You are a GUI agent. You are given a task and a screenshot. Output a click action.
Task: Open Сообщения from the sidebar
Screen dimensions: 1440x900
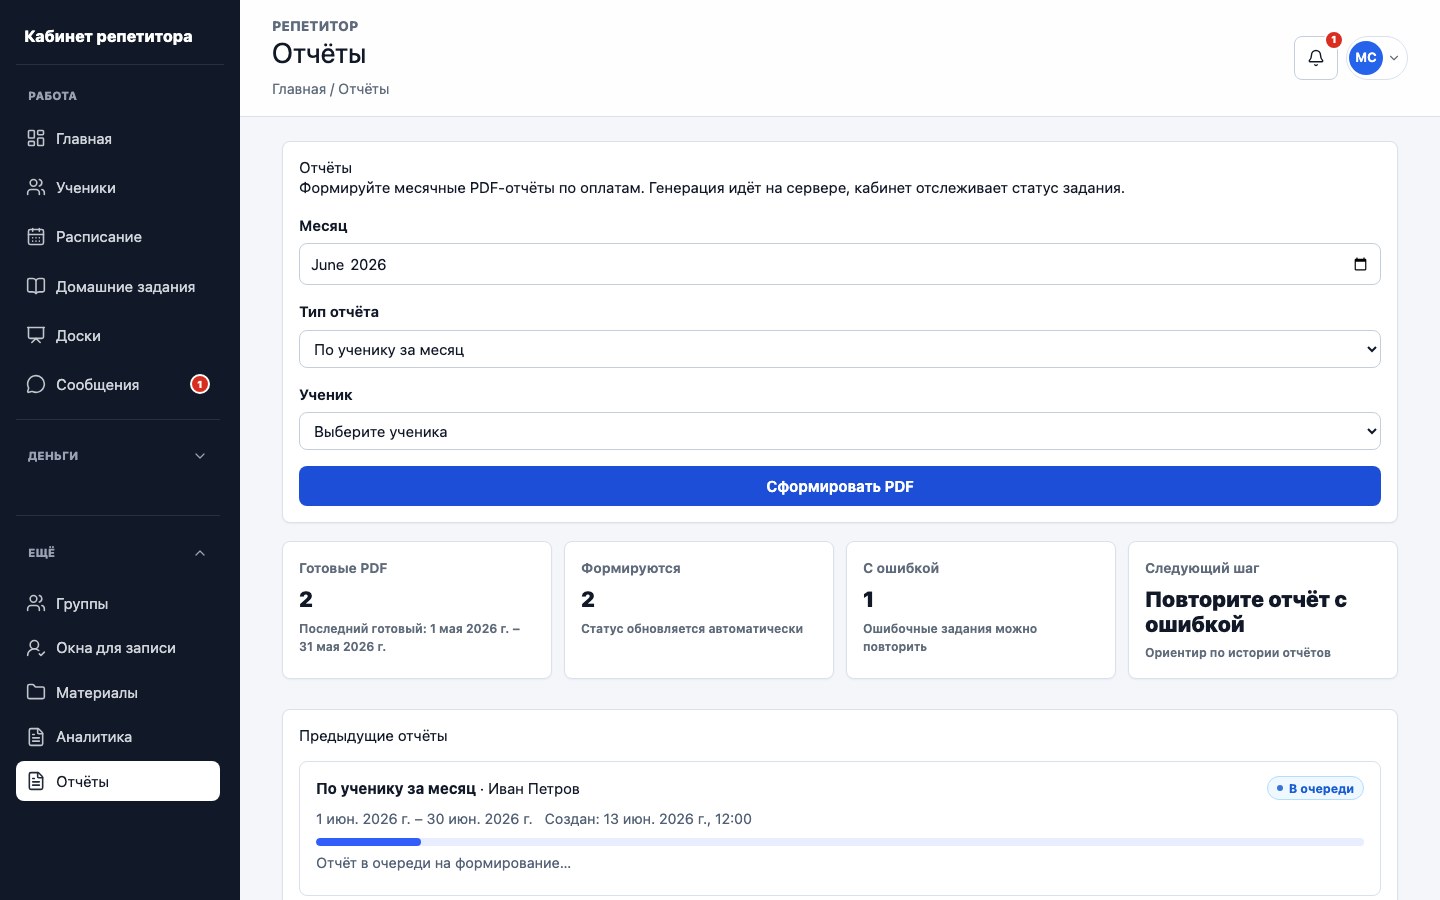click(x=118, y=384)
